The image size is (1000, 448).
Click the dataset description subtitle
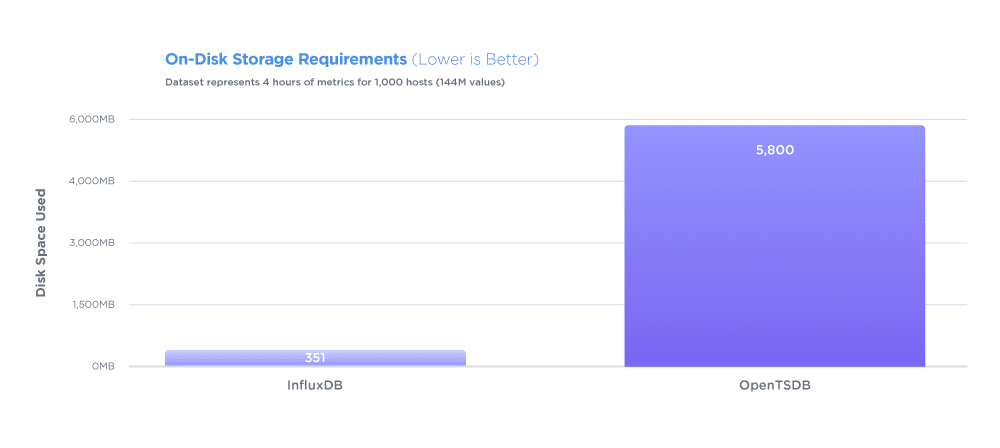tap(335, 82)
